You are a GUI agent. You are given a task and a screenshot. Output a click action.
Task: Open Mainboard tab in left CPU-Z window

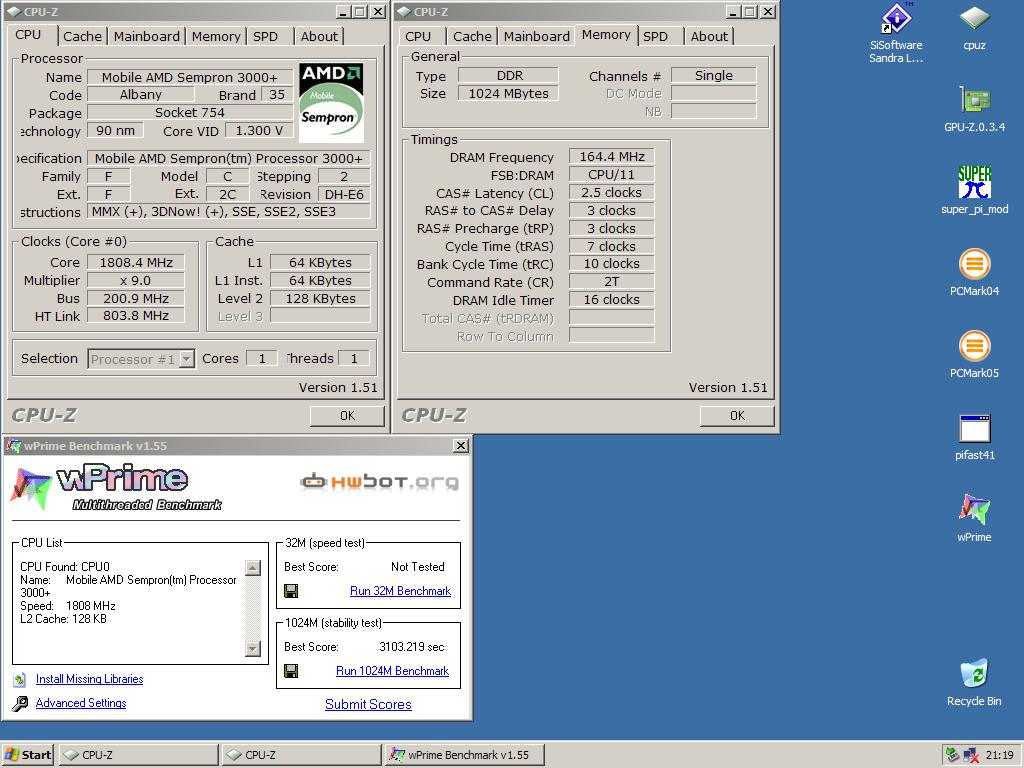146,37
